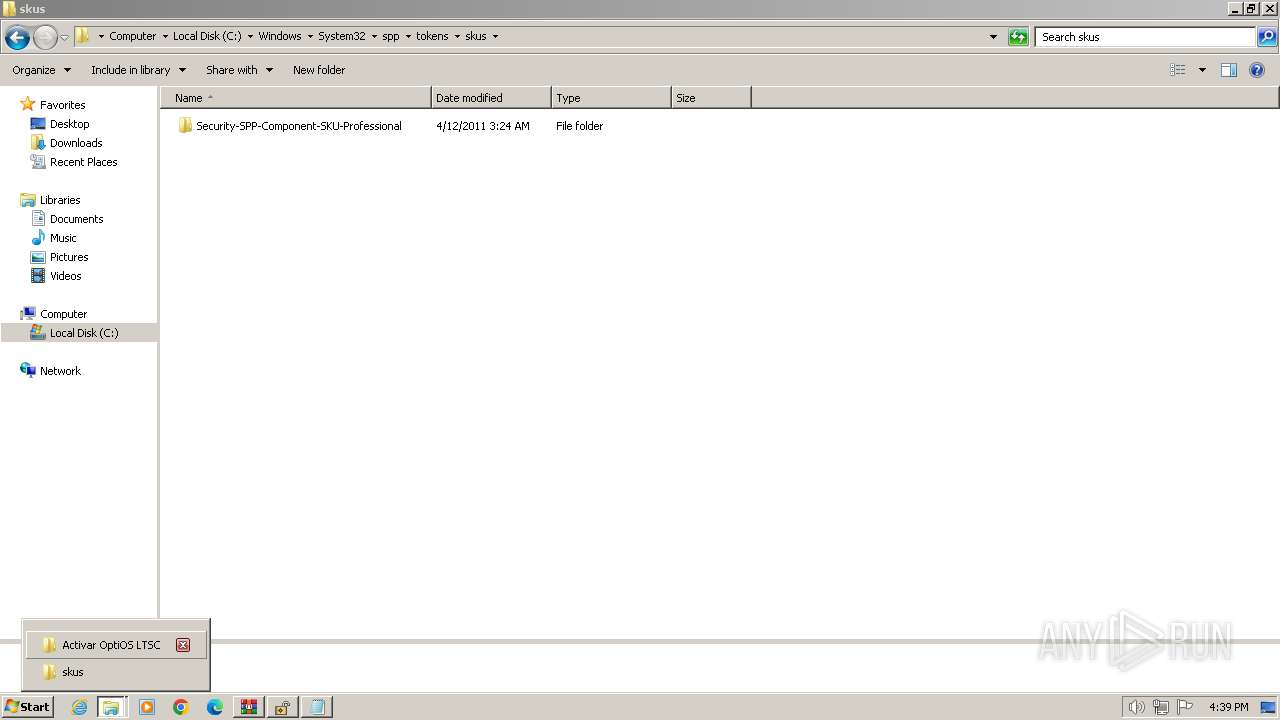Change your view icon button
This screenshot has width=1280, height=720.
click(1178, 70)
